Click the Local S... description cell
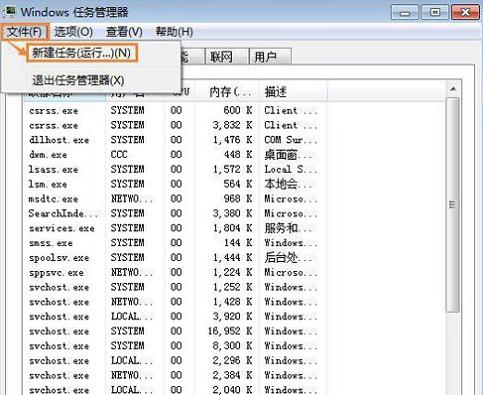Viewport: 483px width, 395px height. (291, 169)
